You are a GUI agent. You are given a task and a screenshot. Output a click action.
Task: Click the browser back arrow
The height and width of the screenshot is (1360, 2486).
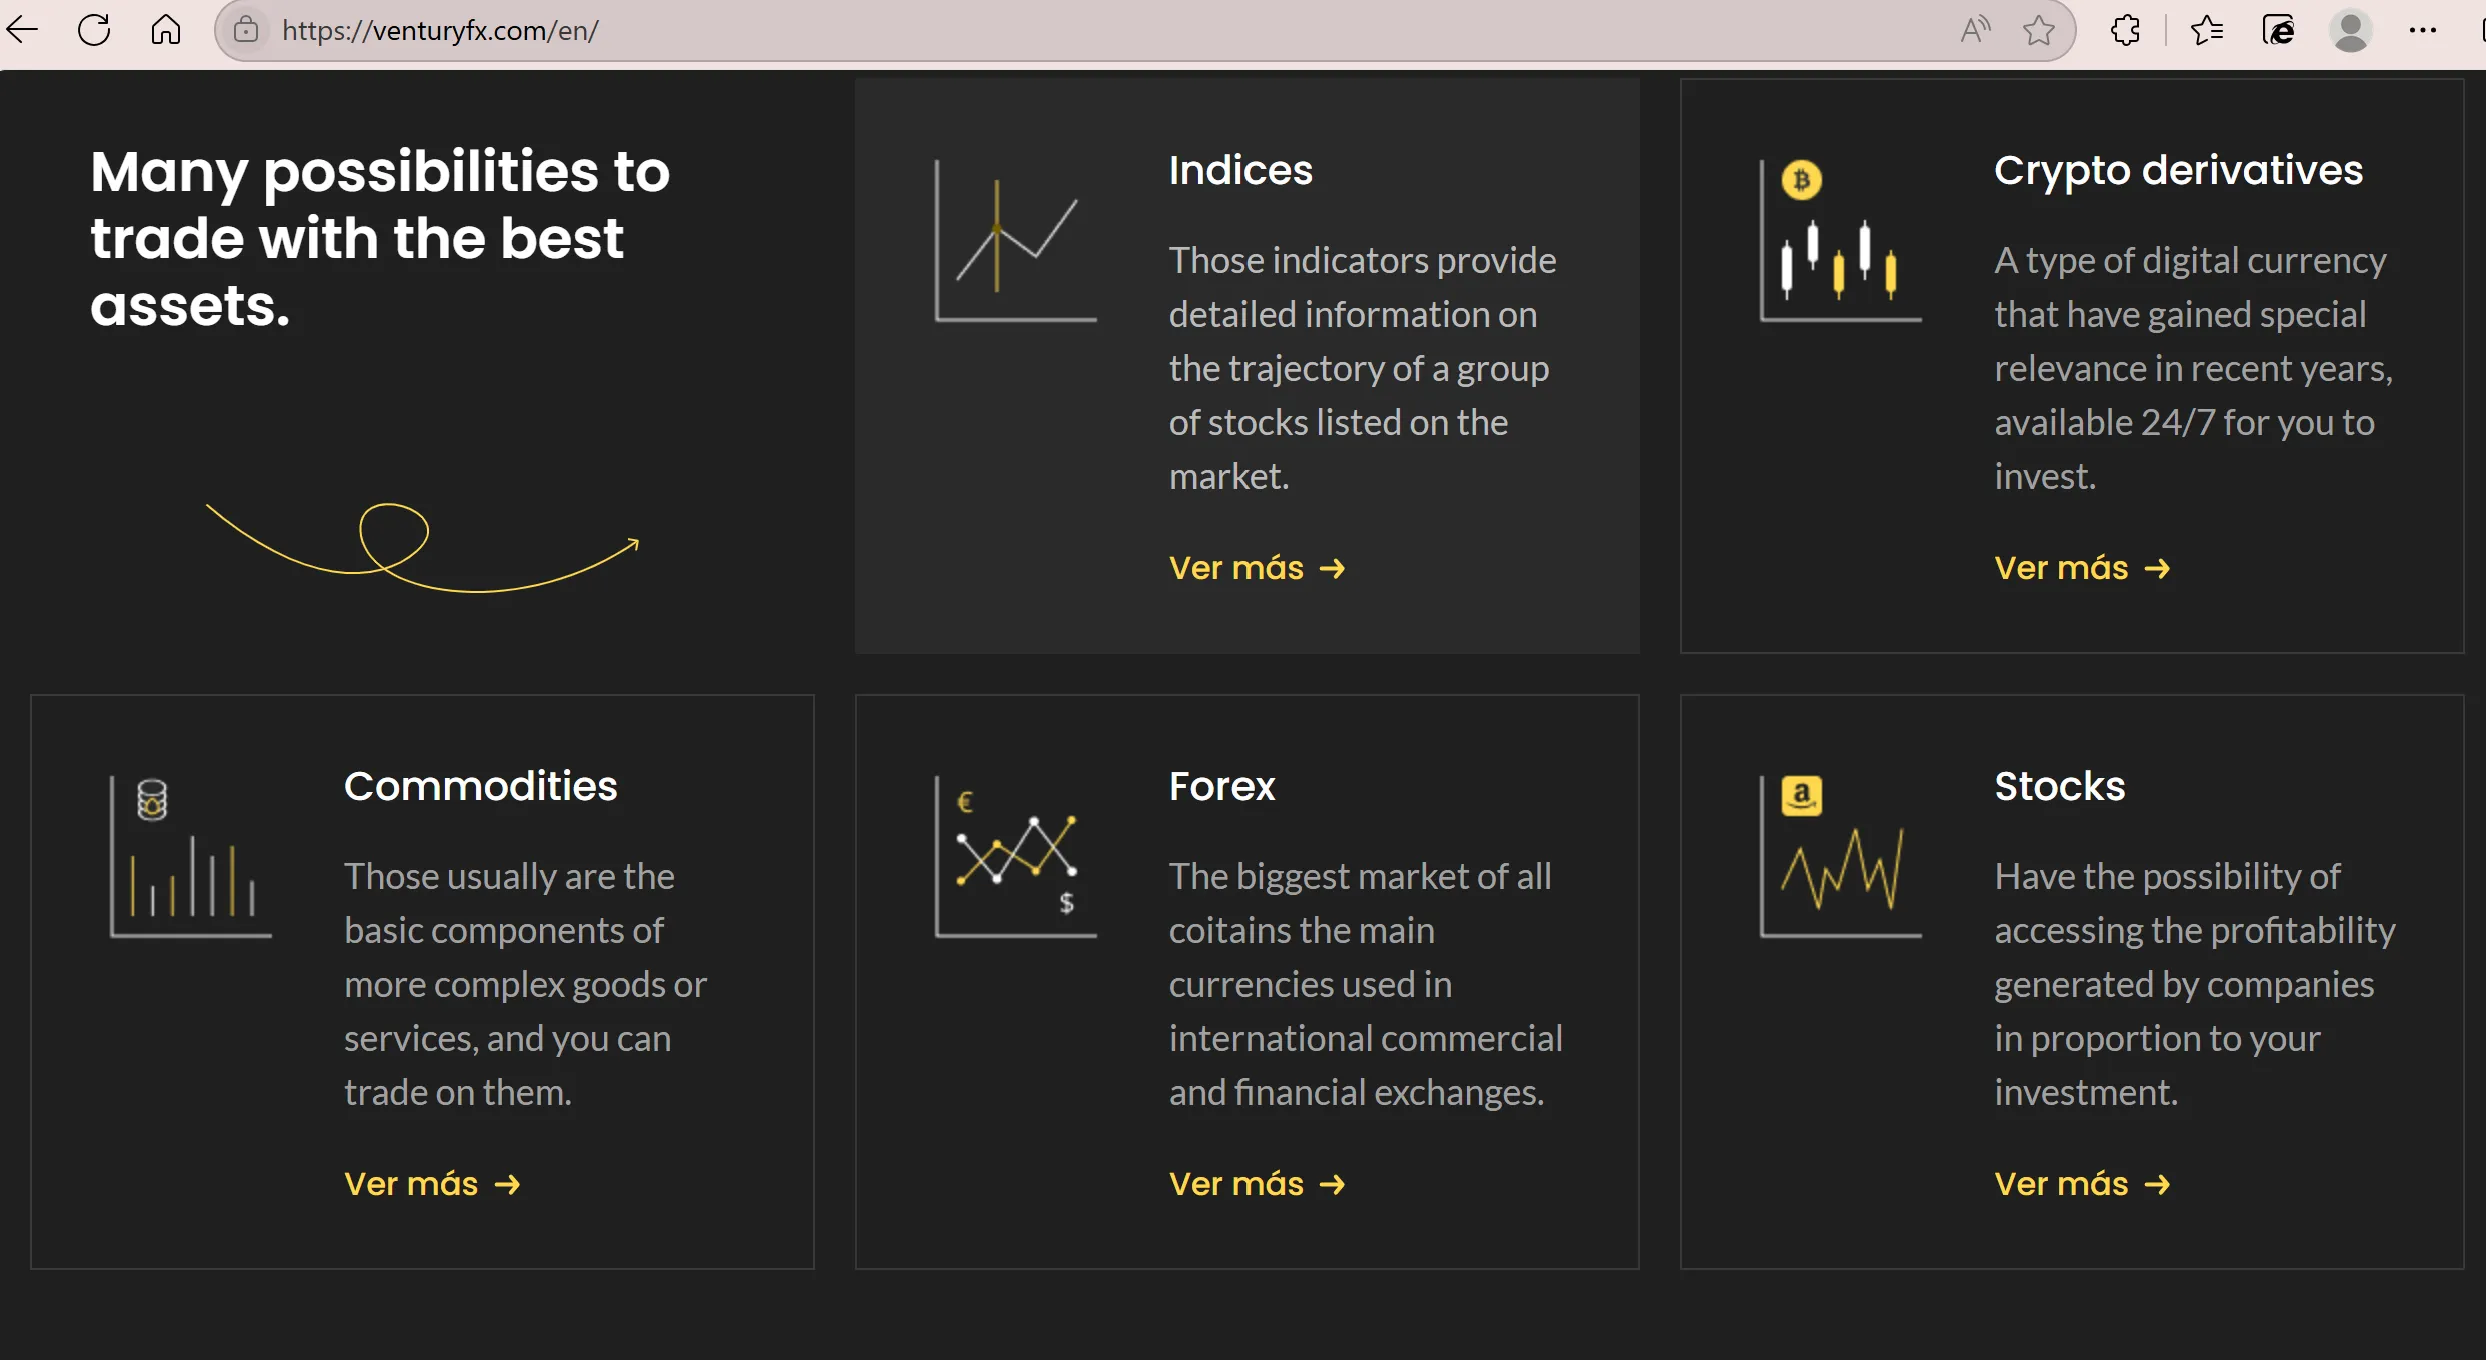tap(22, 30)
